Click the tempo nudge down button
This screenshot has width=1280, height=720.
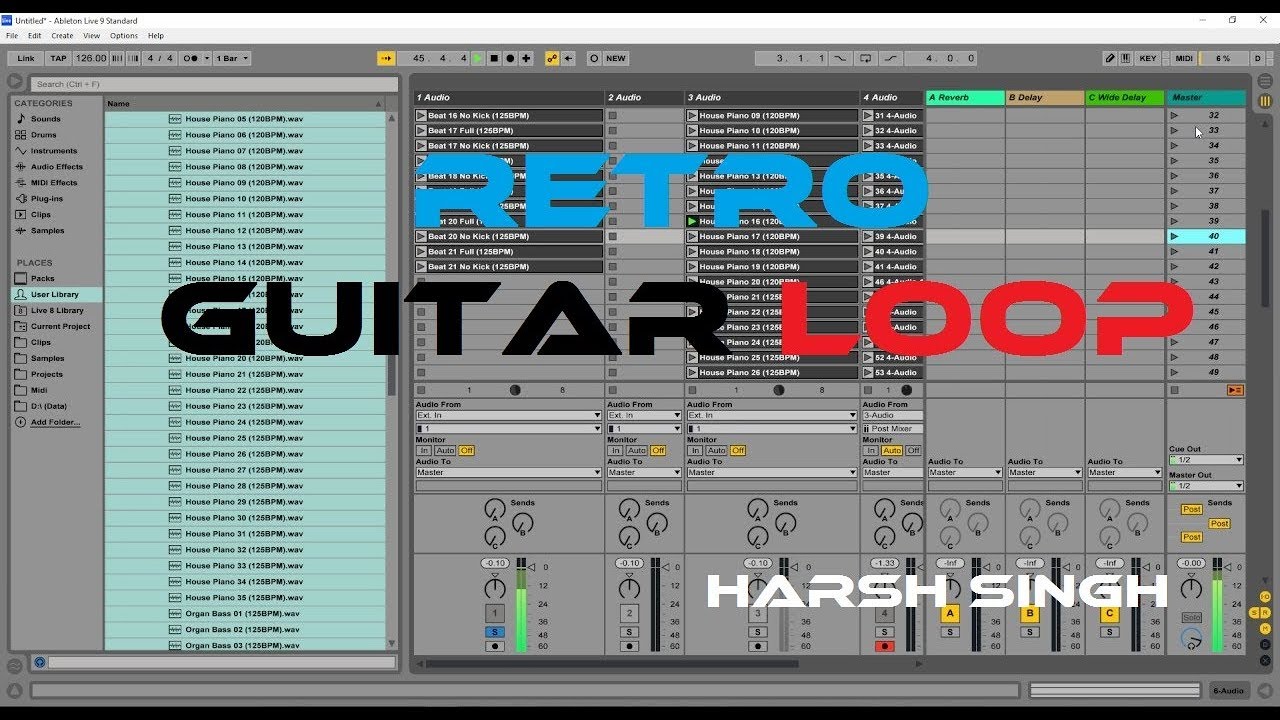[118, 58]
